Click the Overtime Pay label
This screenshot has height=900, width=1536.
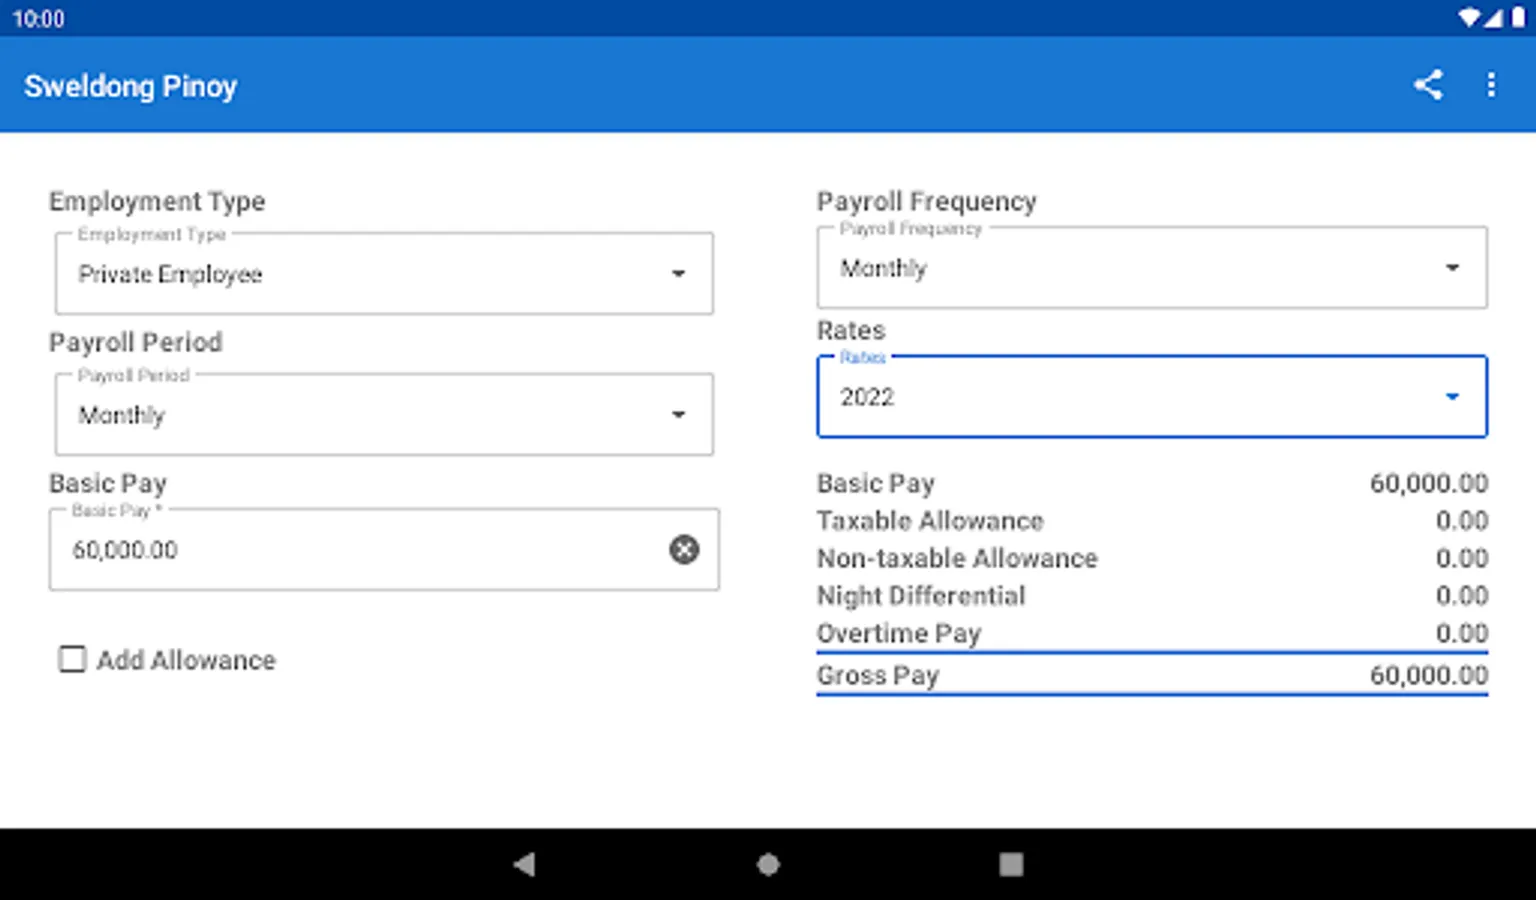pyautogui.click(x=899, y=634)
